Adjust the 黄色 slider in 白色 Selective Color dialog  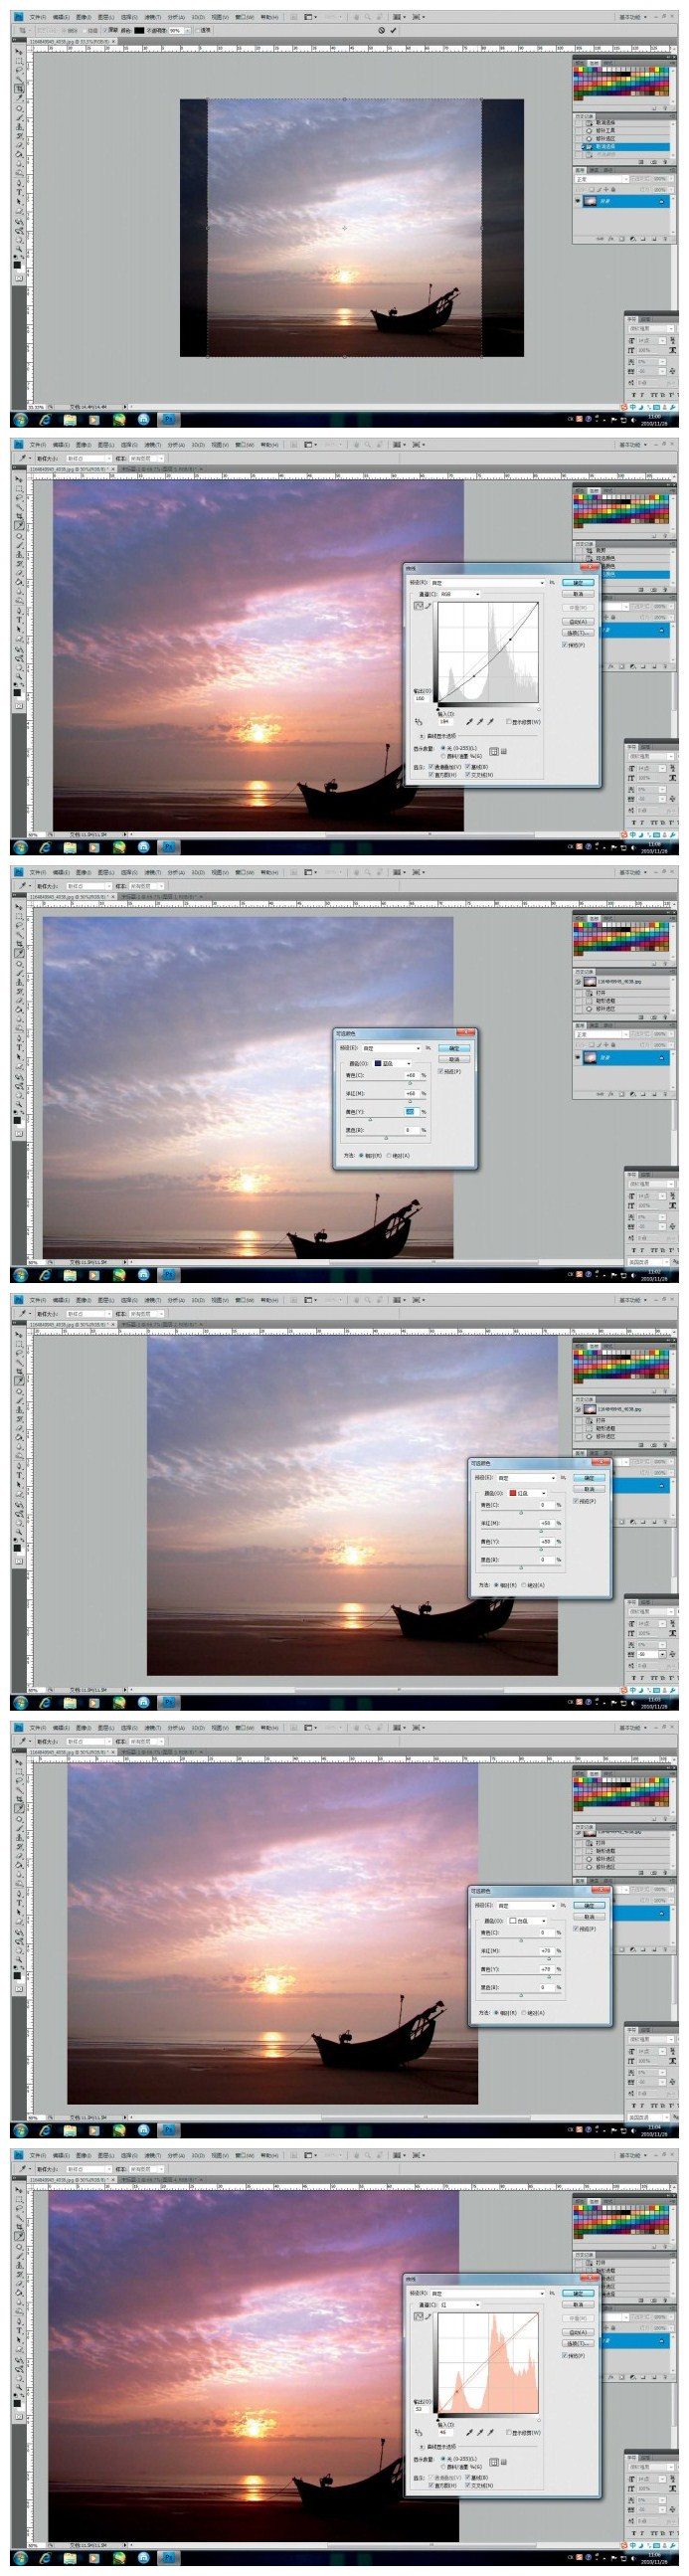point(548,1975)
